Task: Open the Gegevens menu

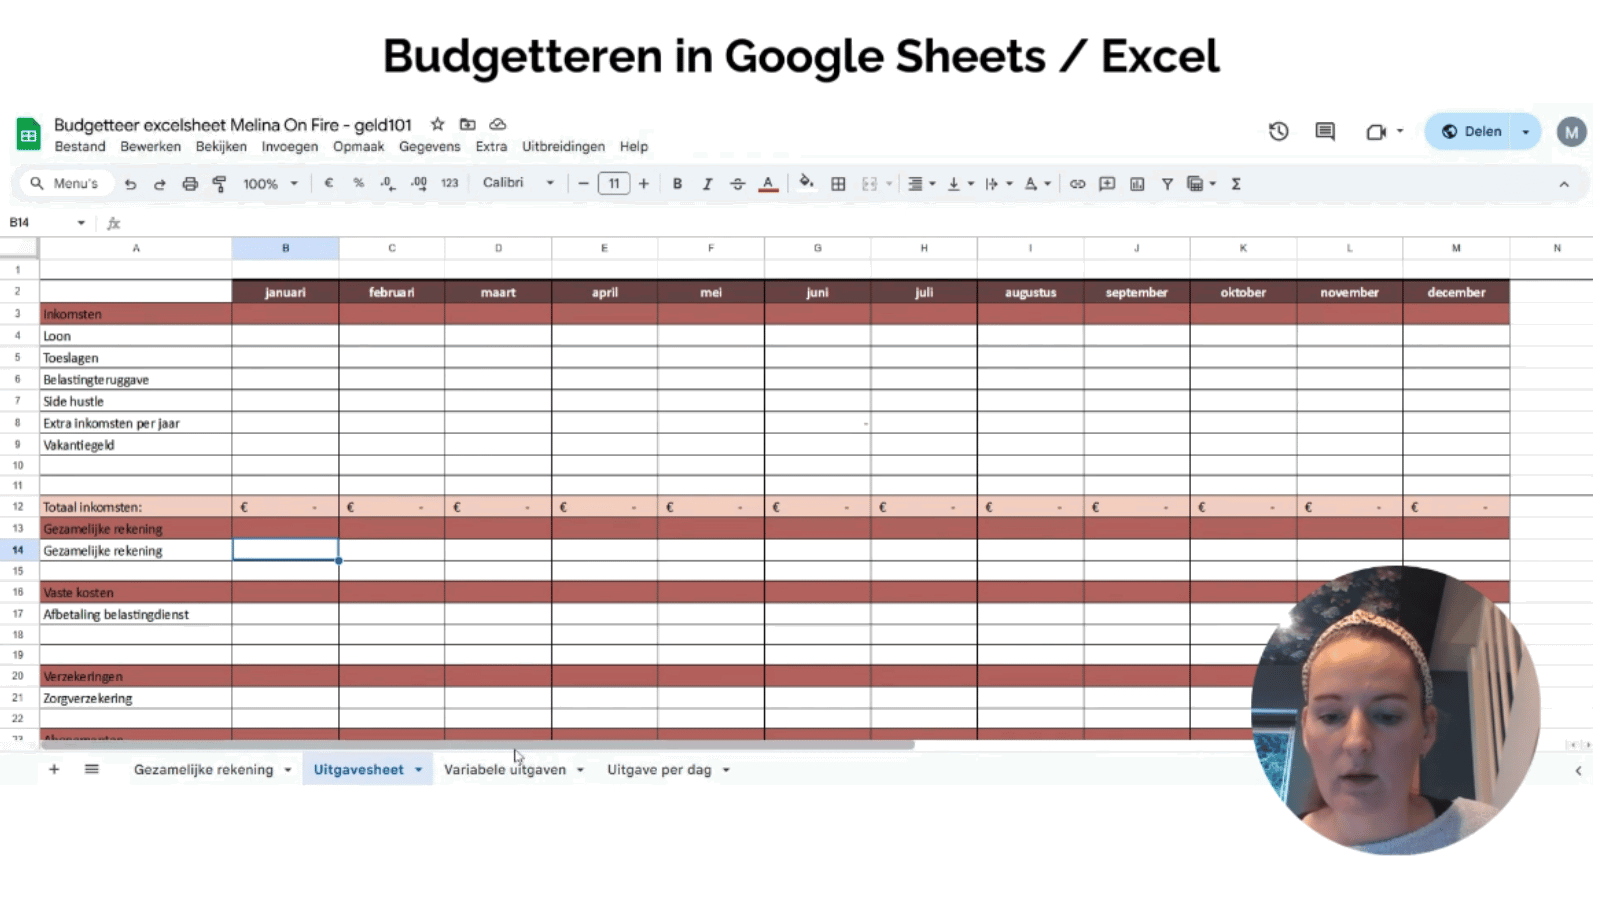Action: coord(430,146)
